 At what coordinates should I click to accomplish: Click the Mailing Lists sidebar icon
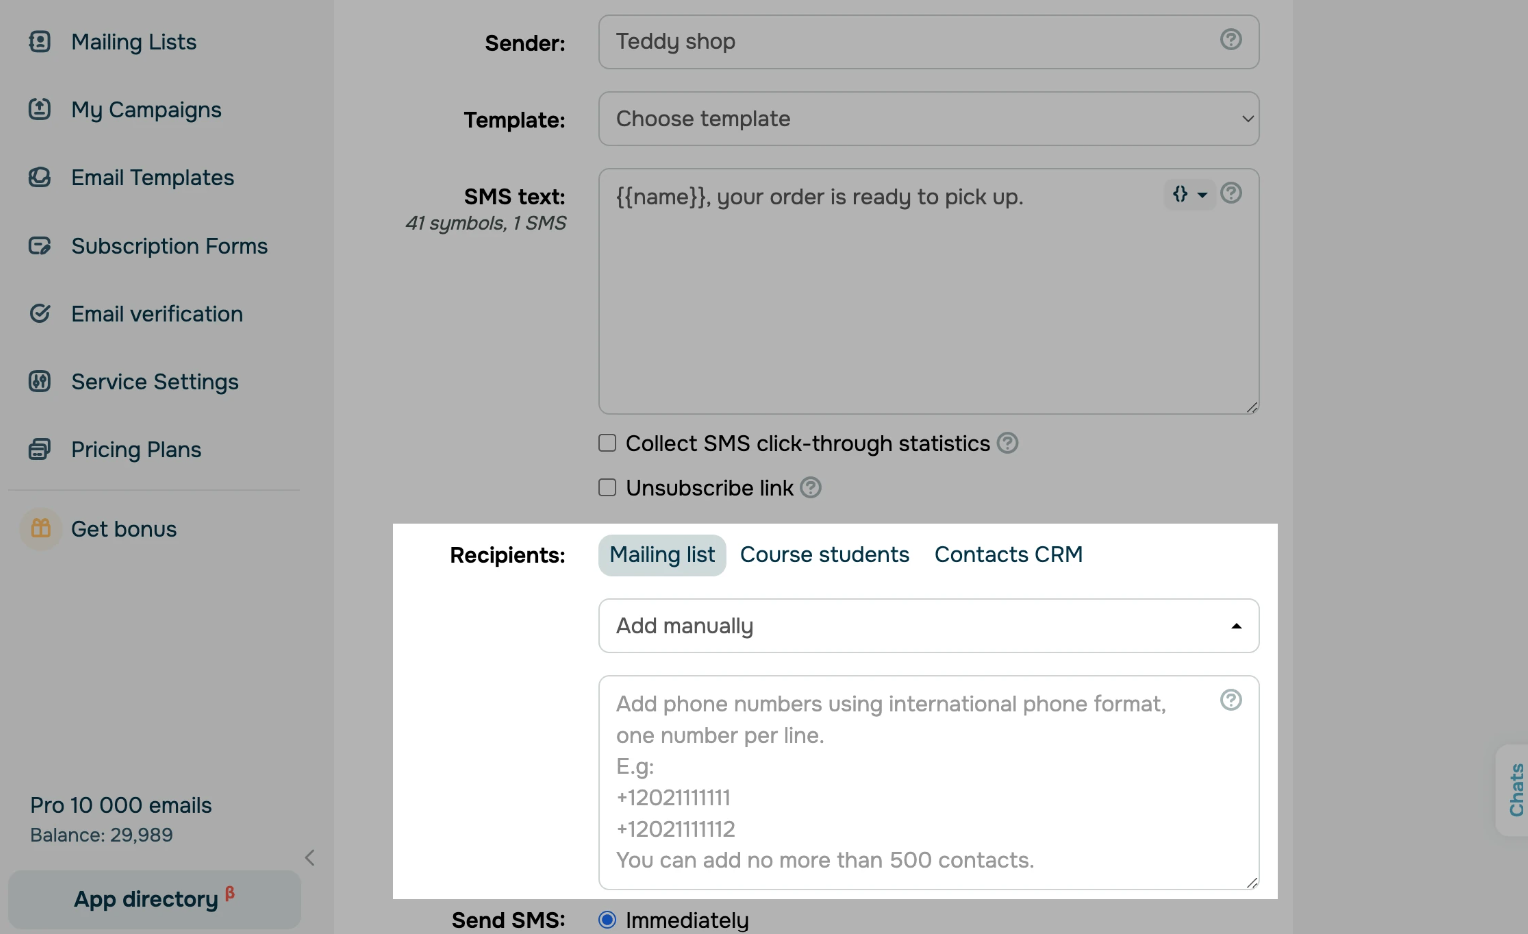point(40,42)
